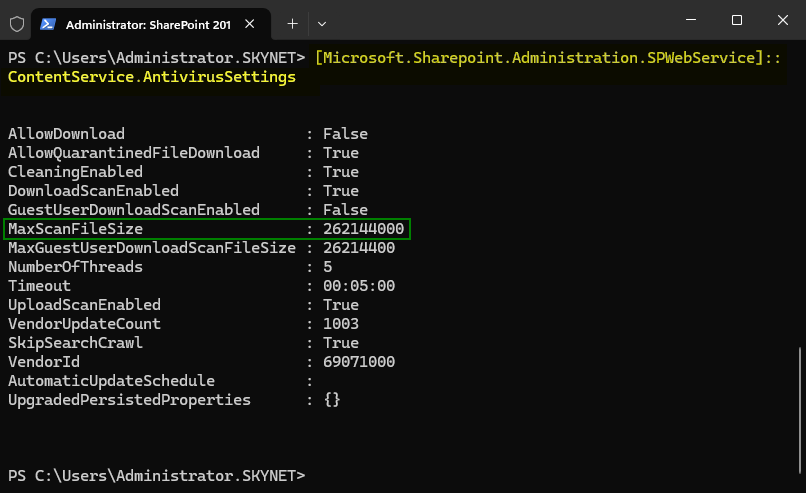Minimize the terminal window
This screenshot has height=493, width=806.
[x=691, y=20]
